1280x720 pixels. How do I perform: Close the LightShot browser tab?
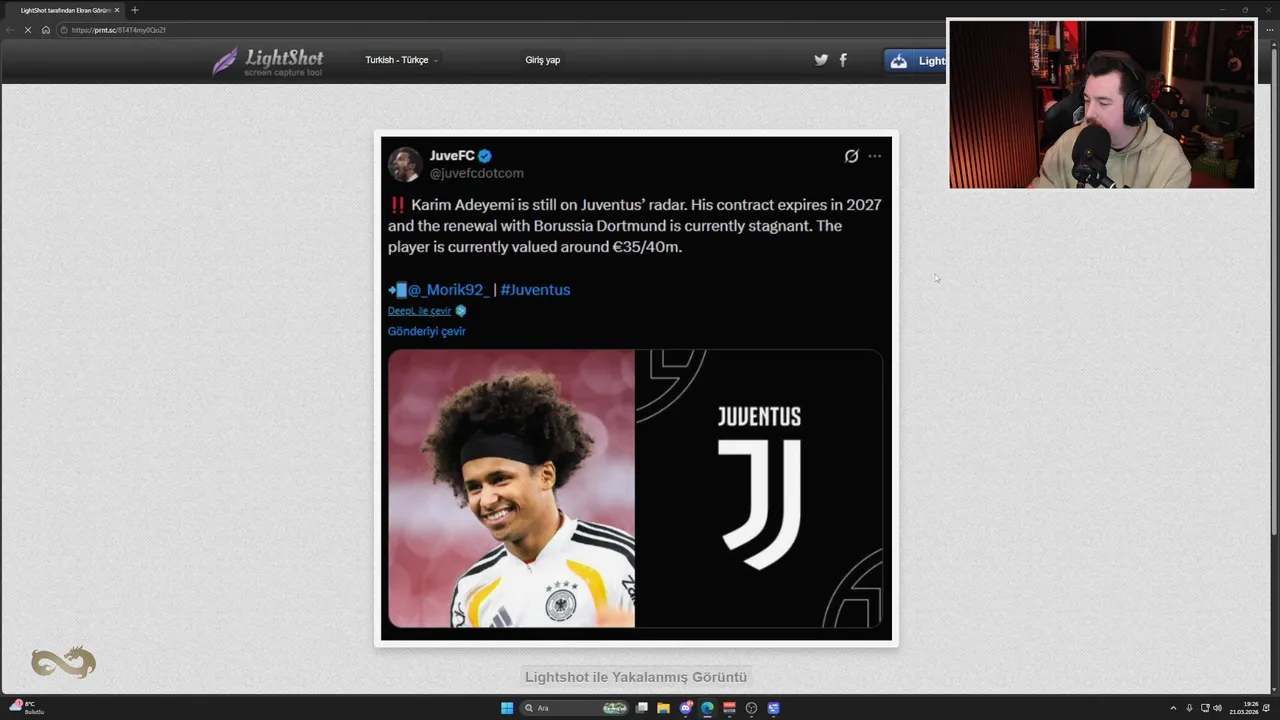click(x=117, y=10)
